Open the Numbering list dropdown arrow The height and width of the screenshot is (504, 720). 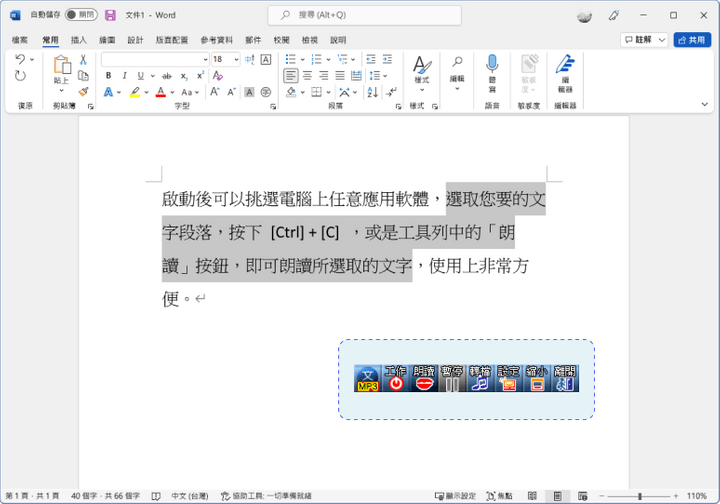click(328, 59)
